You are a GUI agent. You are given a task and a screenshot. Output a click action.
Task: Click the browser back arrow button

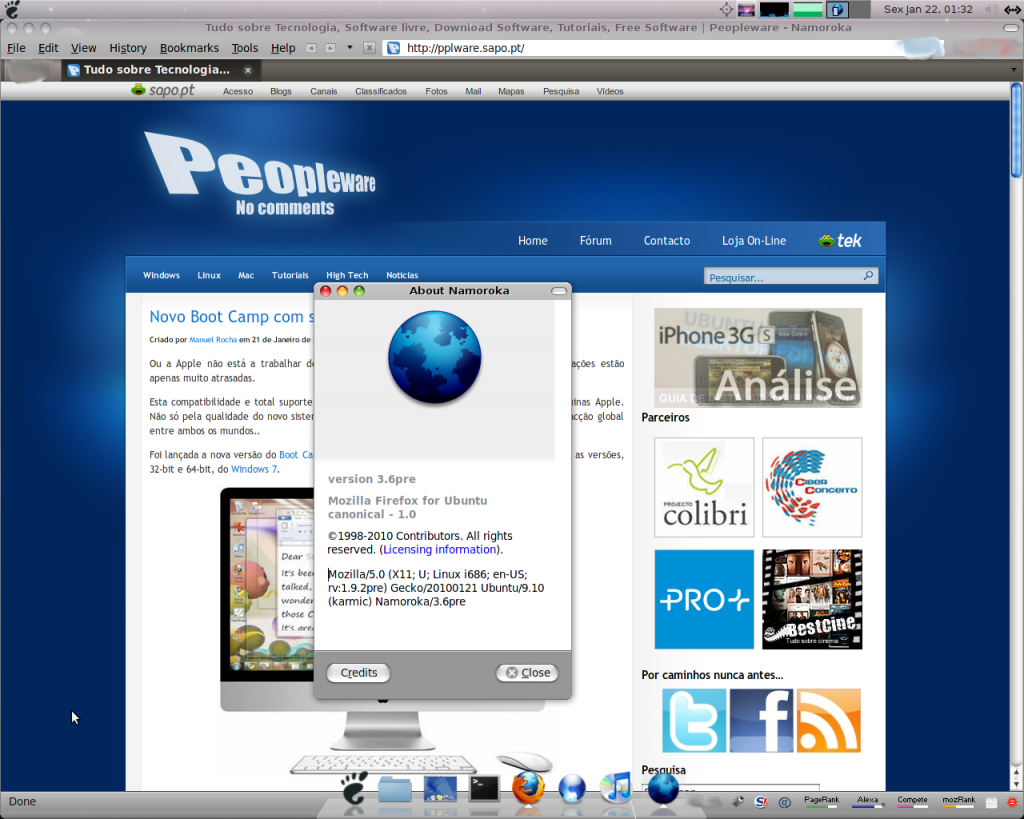pyautogui.click(x=312, y=48)
